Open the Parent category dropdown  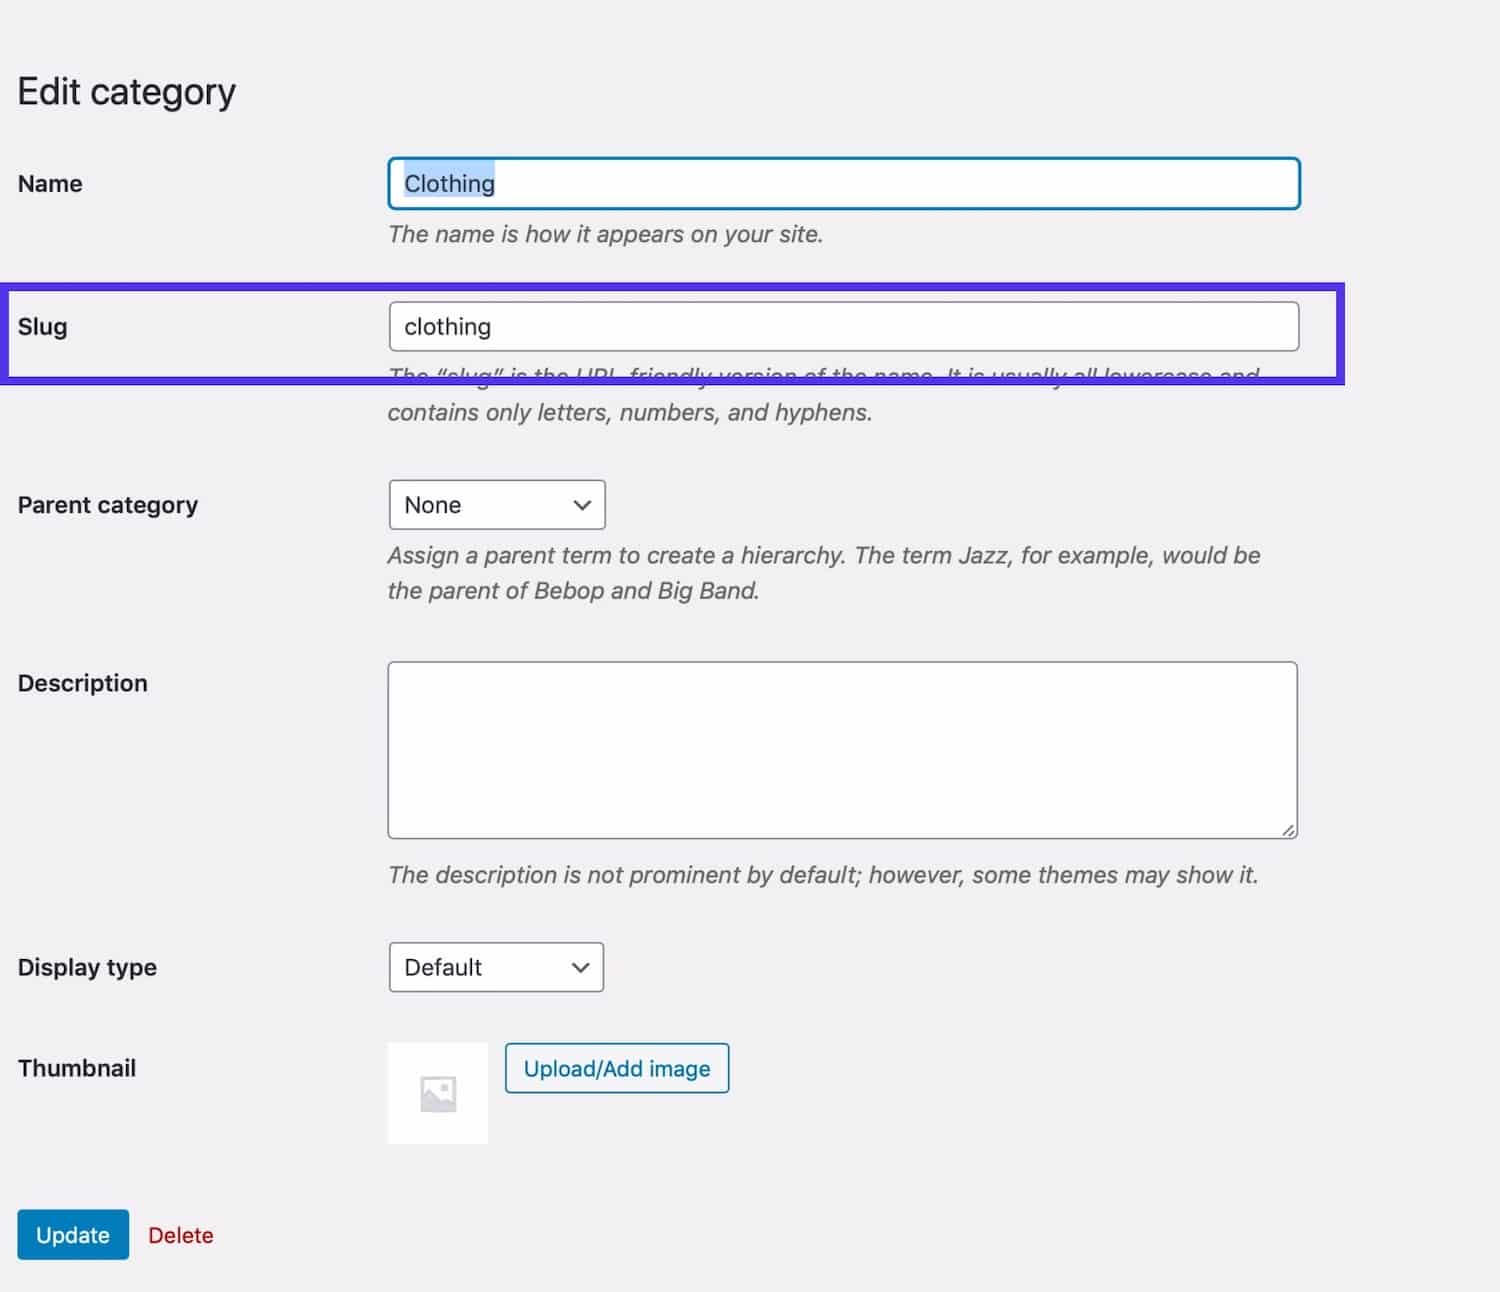(497, 505)
